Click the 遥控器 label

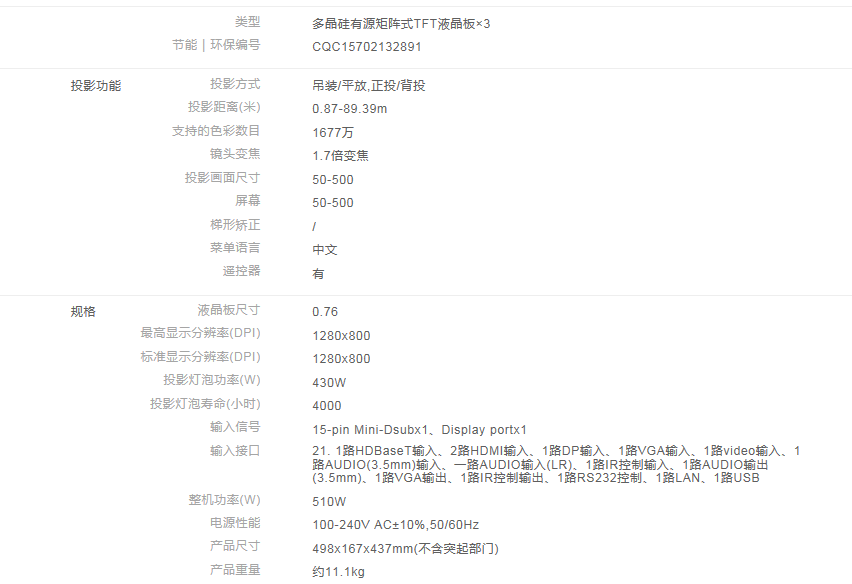click(x=241, y=271)
